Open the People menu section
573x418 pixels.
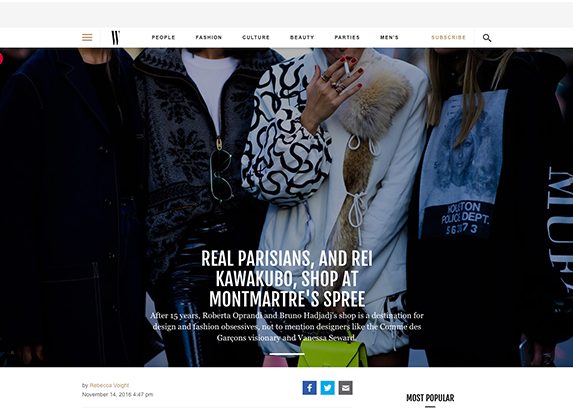coord(163,37)
